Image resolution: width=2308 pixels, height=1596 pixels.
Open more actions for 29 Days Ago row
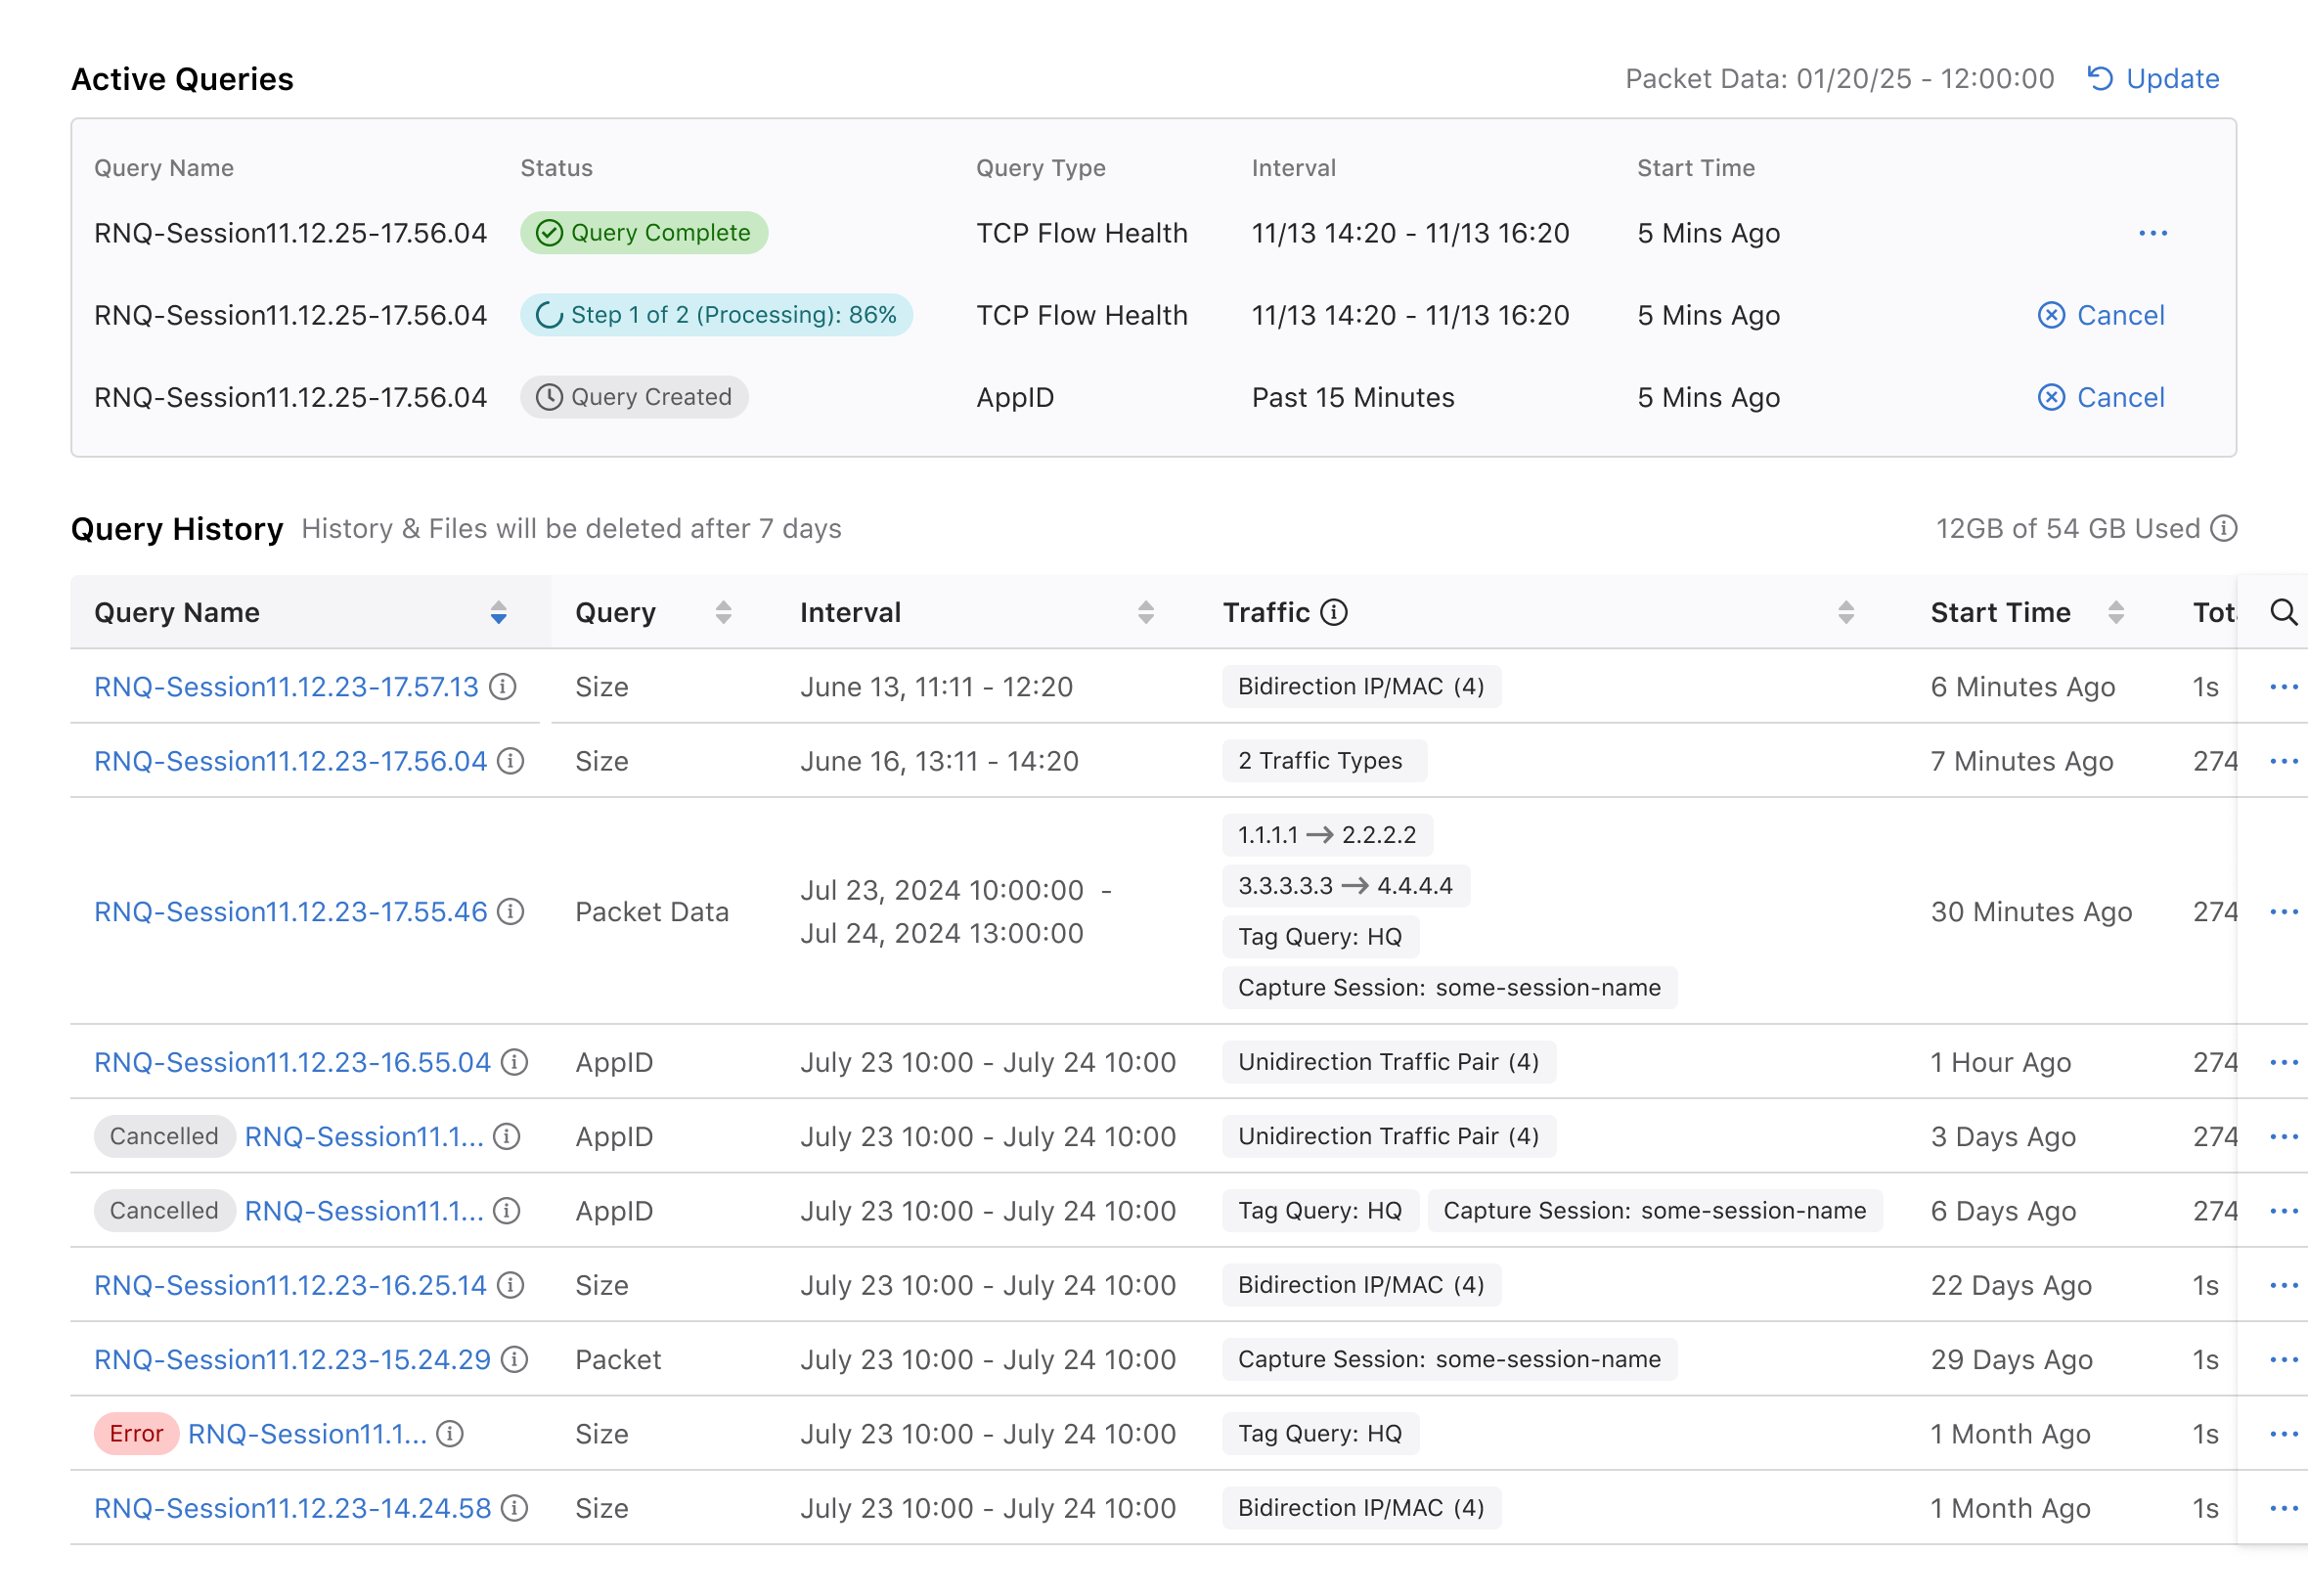click(2283, 1360)
